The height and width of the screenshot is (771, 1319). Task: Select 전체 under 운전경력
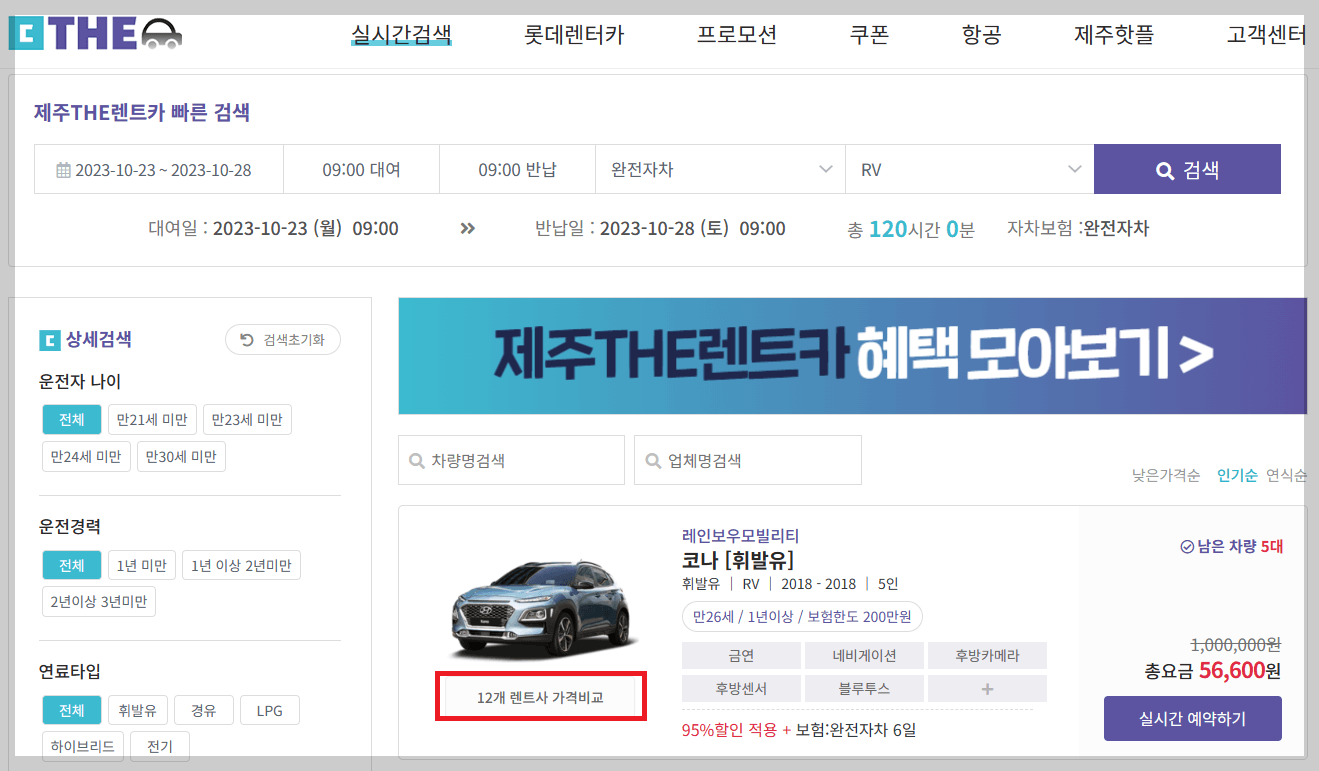(x=72, y=565)
